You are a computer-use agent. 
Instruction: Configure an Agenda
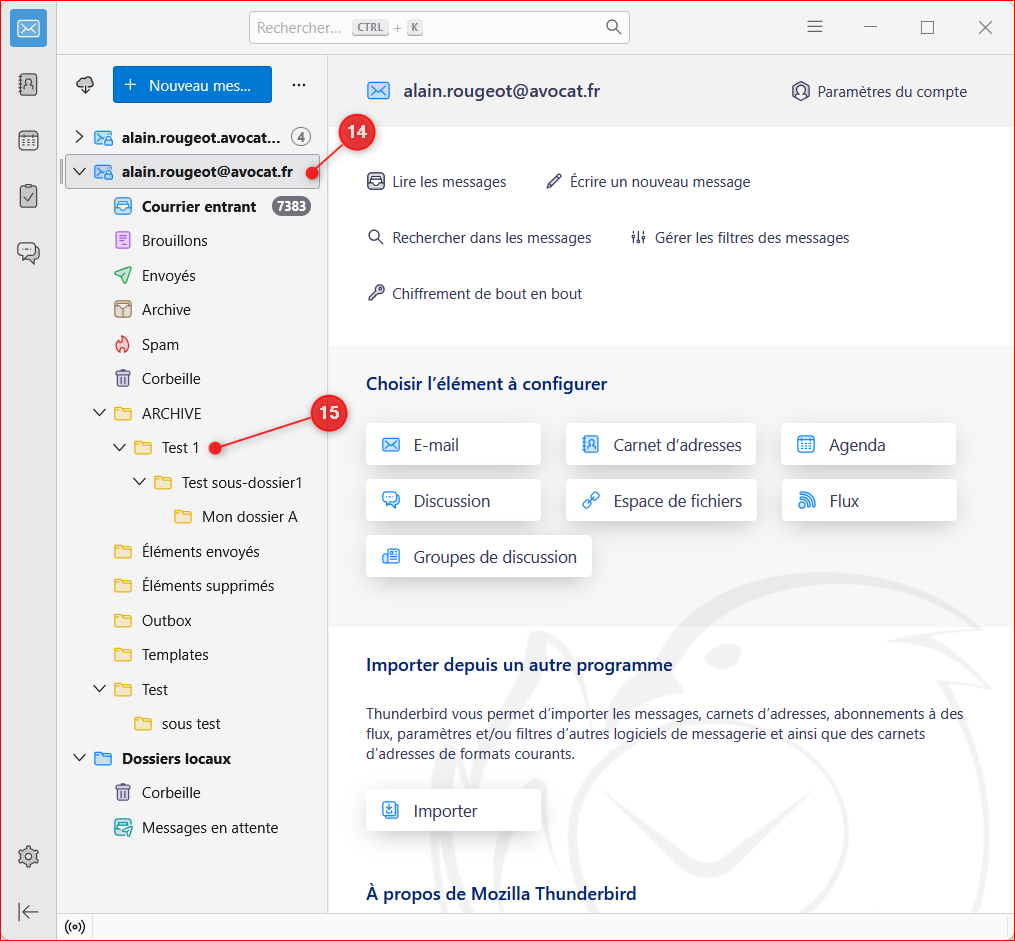tap(868, 445)
